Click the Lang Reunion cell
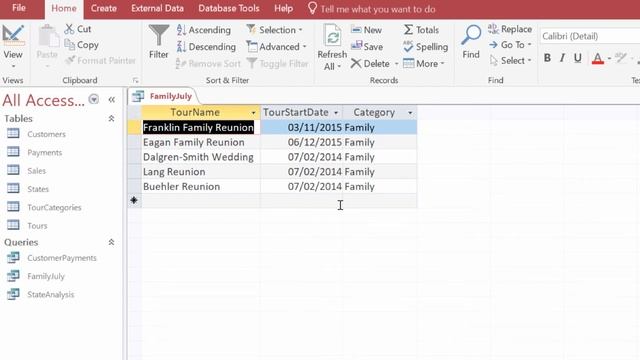This screenshot has width=640, height=360. click(201, 172)
